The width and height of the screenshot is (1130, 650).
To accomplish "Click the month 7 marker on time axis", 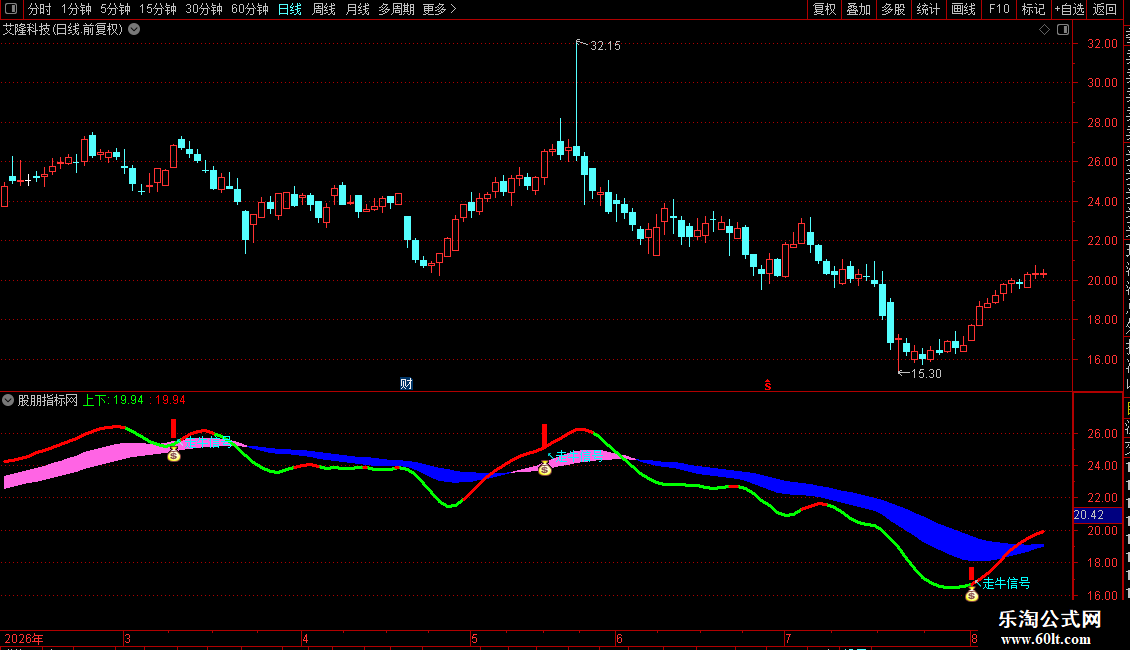I will [788, 638].
